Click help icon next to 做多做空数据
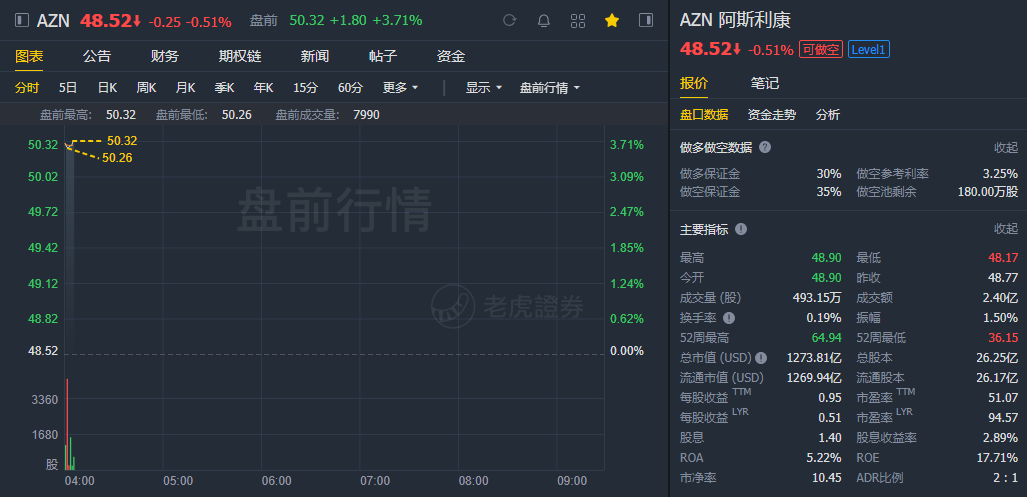The width and height of the screenshot is (1027, 497). coord(764,147)
